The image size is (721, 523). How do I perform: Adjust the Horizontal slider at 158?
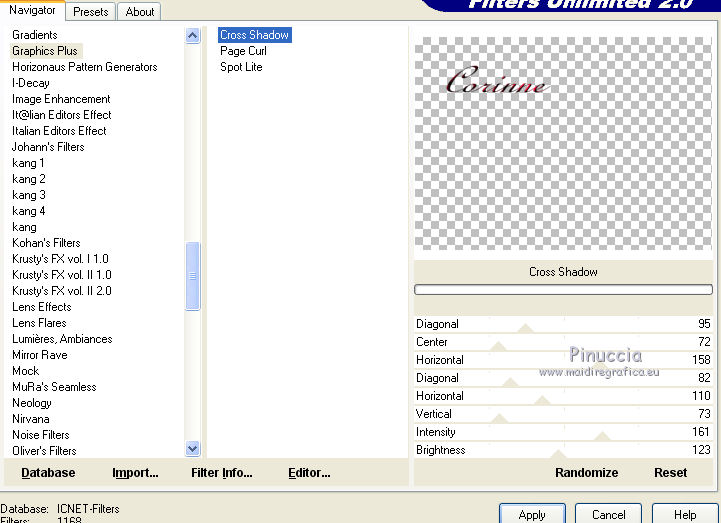click(563, 360)
